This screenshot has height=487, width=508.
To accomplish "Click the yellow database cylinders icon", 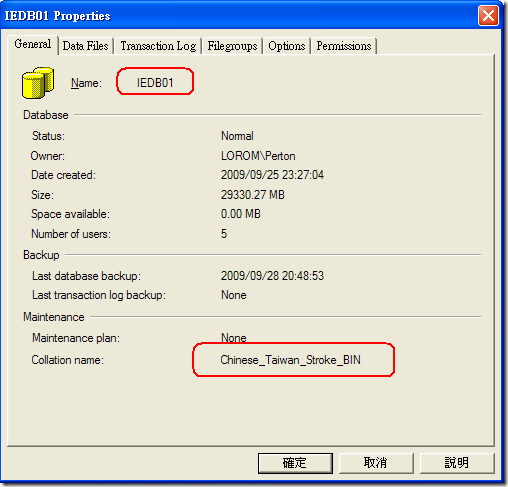I will (38, 83).
